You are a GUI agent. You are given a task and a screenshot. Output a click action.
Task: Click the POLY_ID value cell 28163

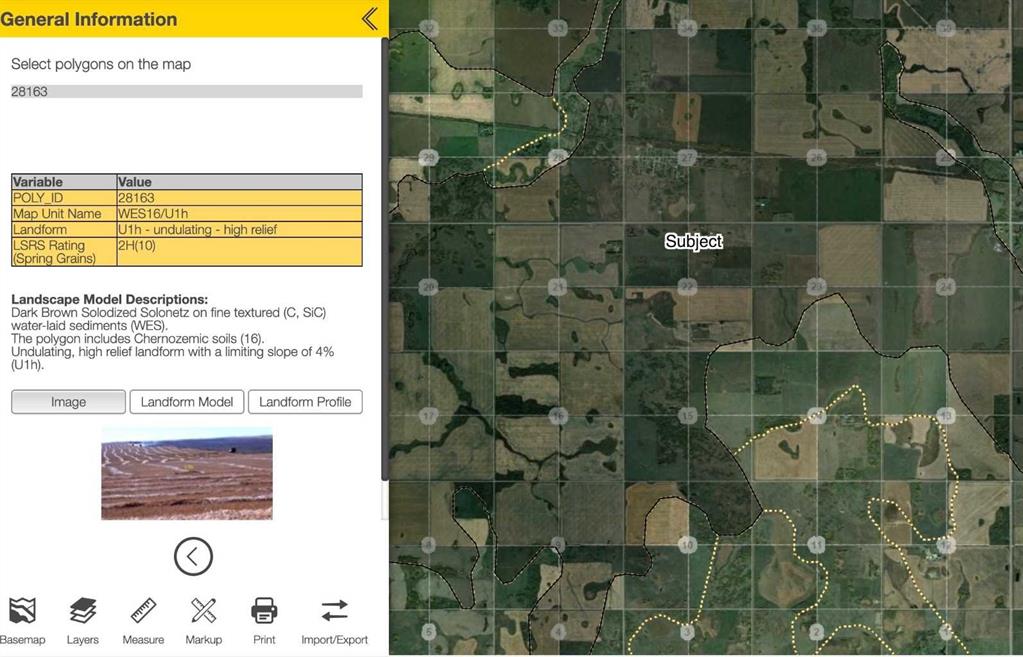point(238,198)
